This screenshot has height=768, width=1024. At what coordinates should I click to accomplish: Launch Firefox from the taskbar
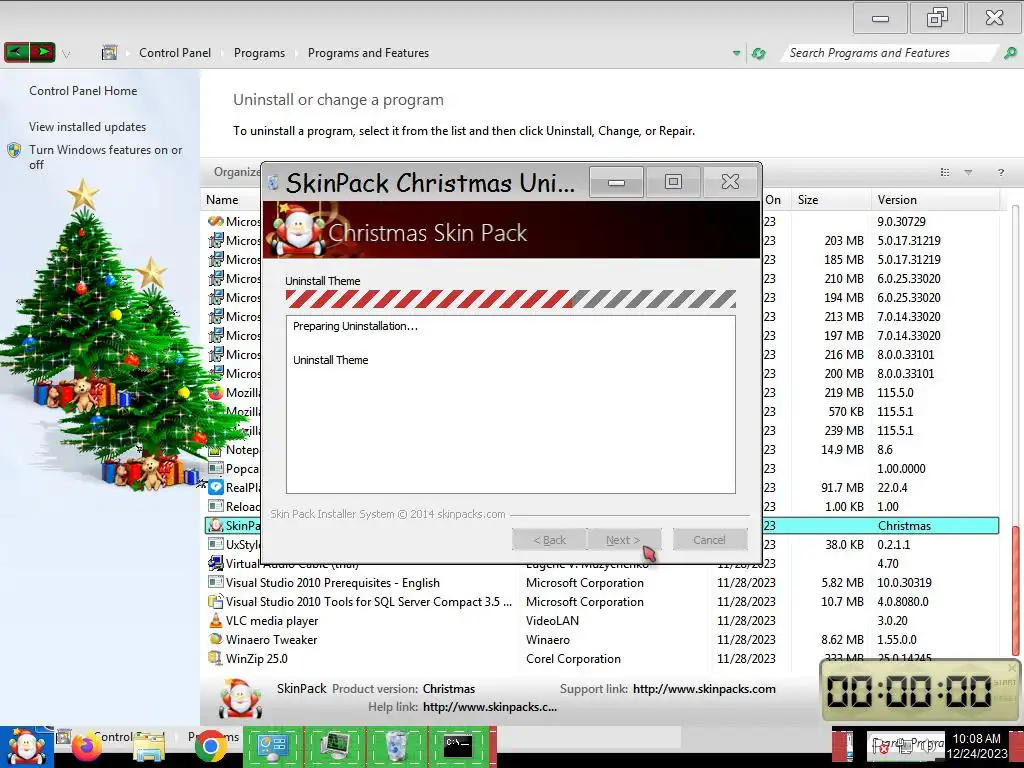87,747
